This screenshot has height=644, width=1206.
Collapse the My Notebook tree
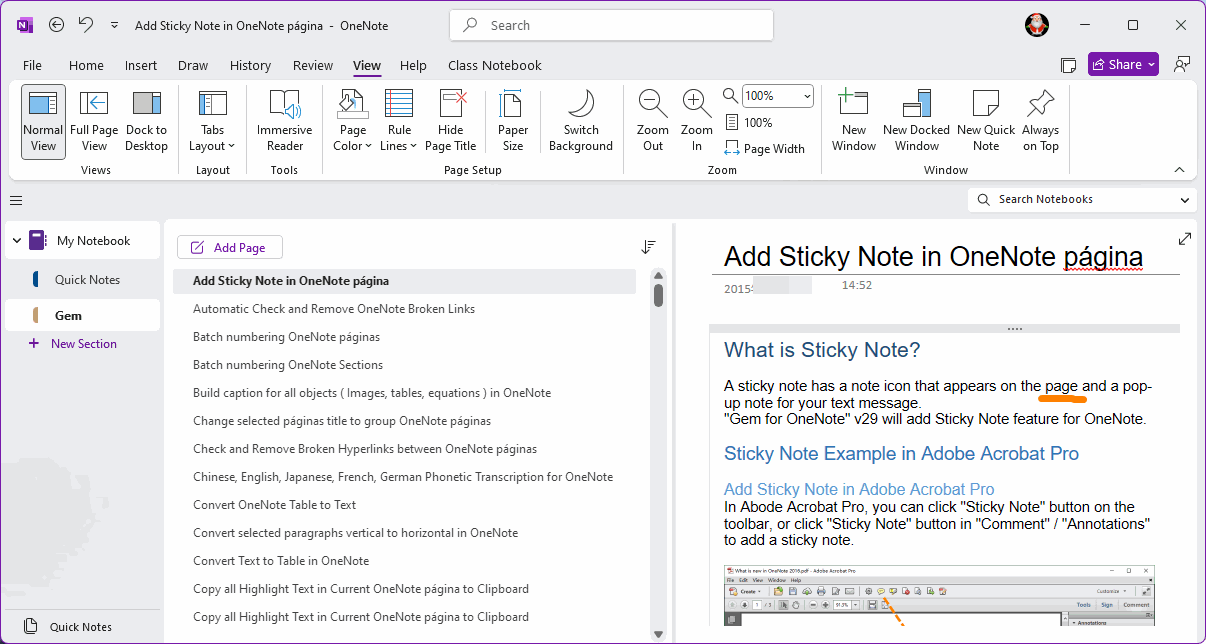click(x=16, y=241)
